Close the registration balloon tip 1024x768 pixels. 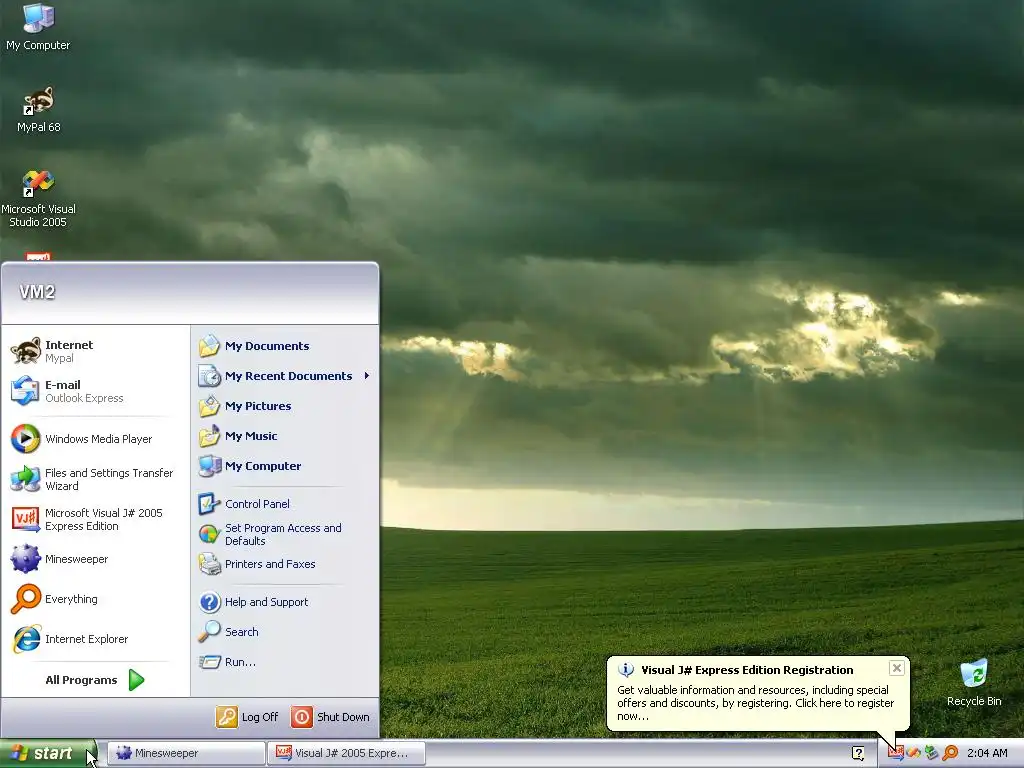point(897,668)
